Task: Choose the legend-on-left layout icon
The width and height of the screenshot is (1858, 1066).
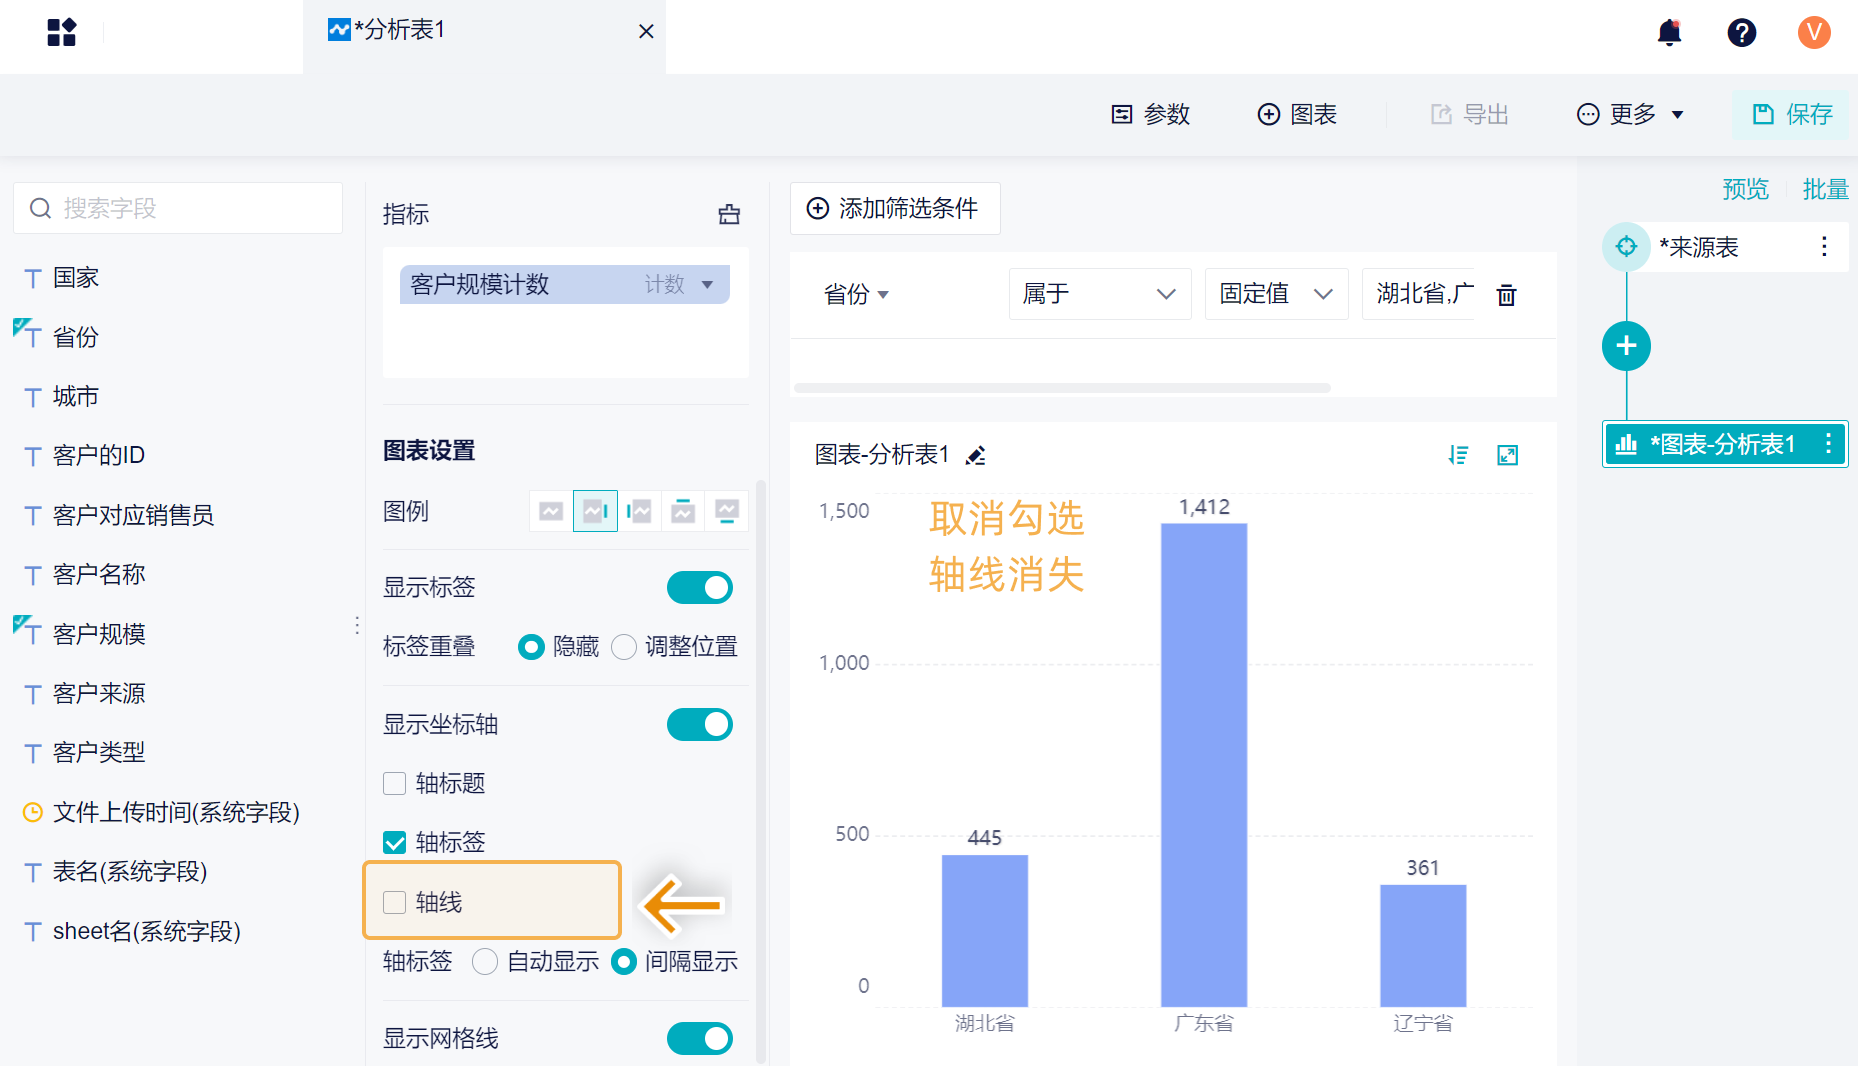Action: coord(639,511)
